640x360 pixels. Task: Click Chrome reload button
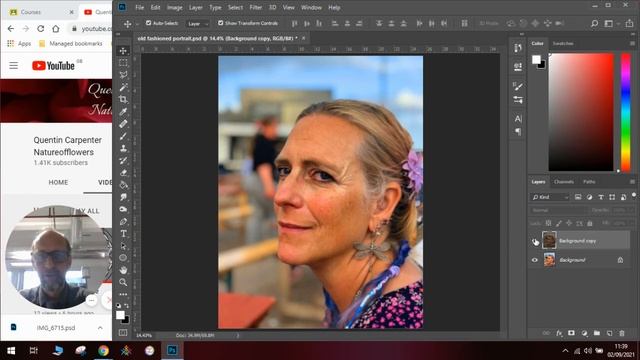40,29
